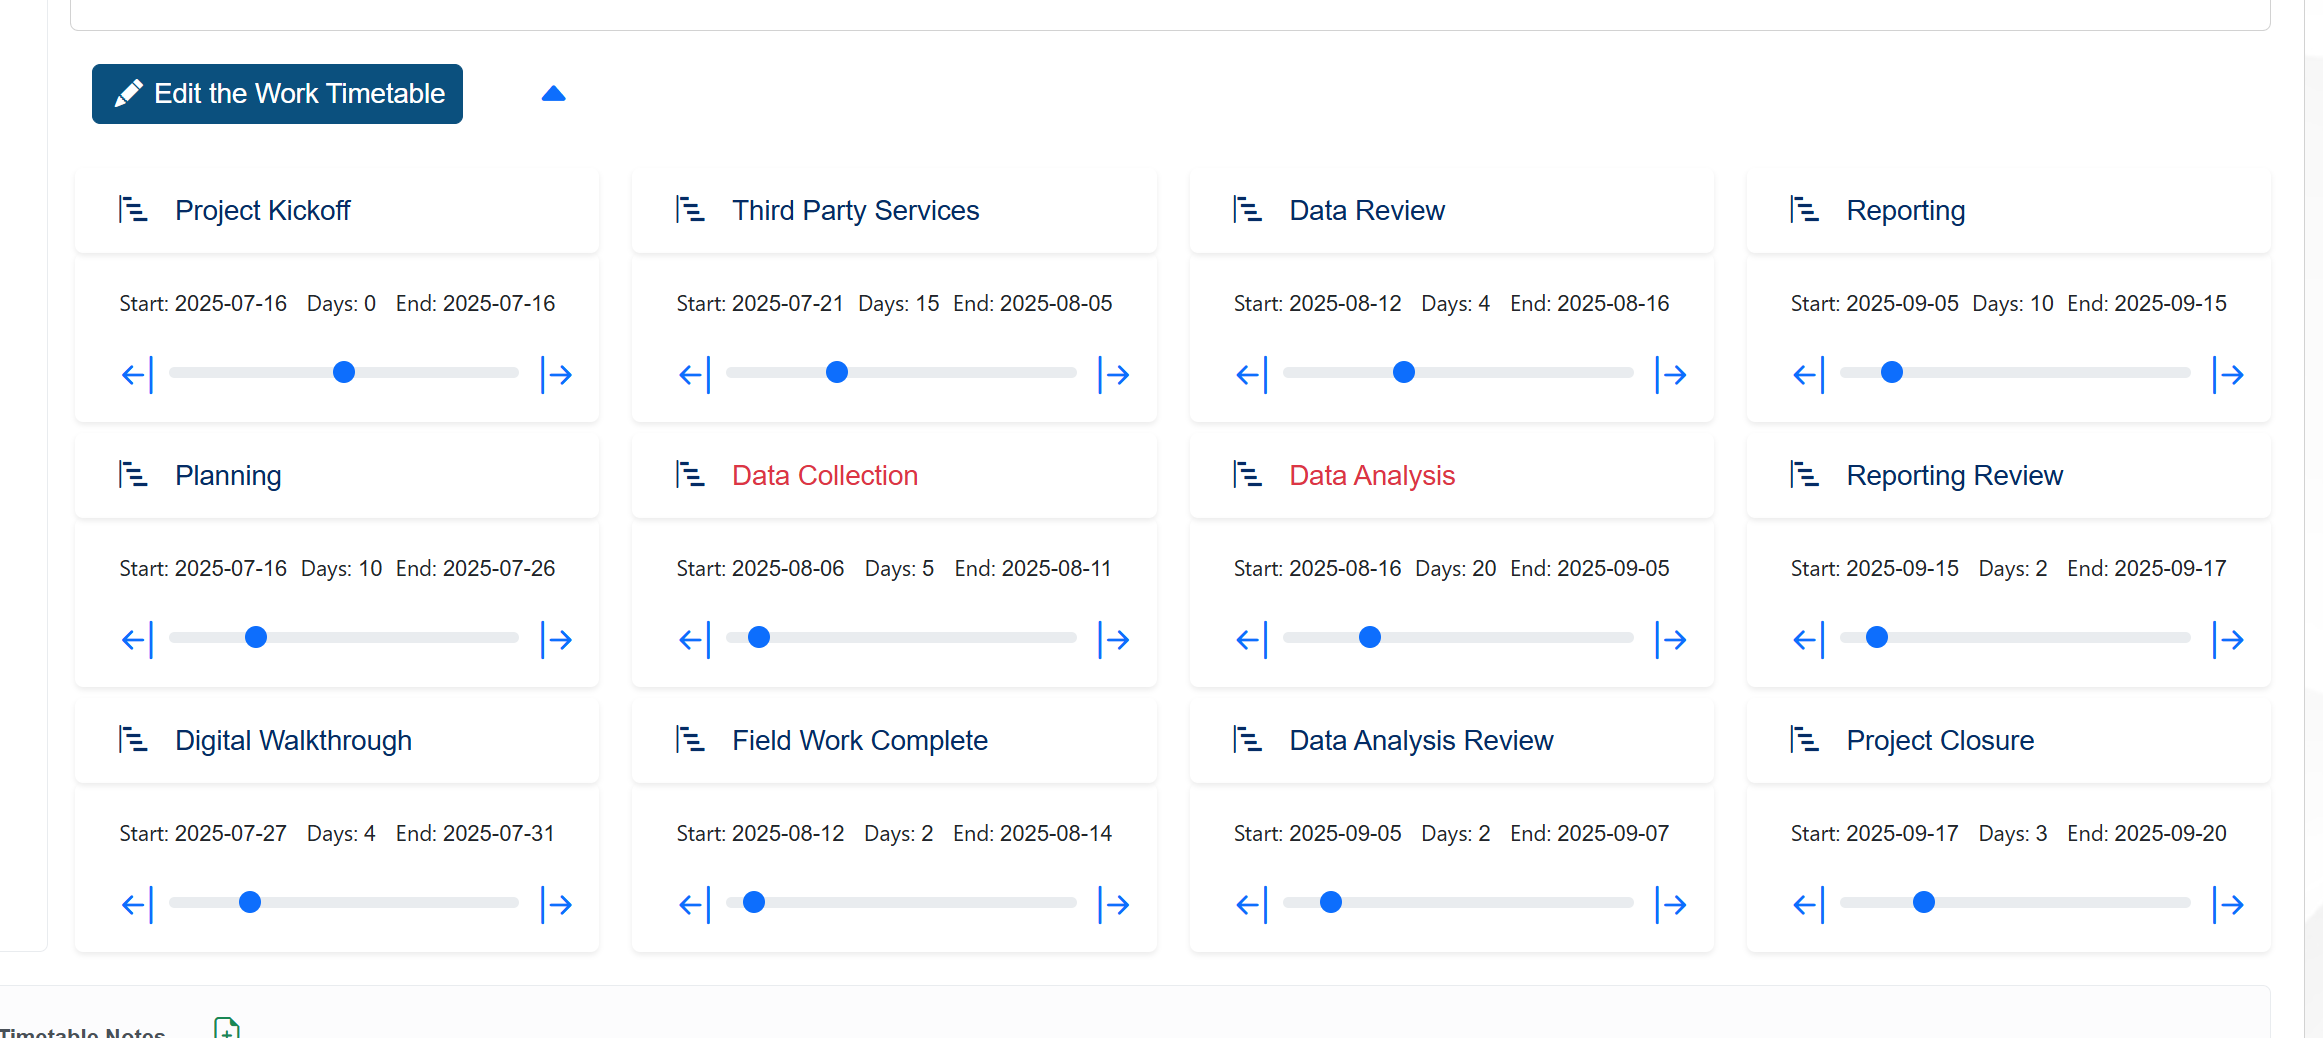Click the Edit the Work Timetable button
This screenshot has height=1038, width=2323.
coord(277,94)
